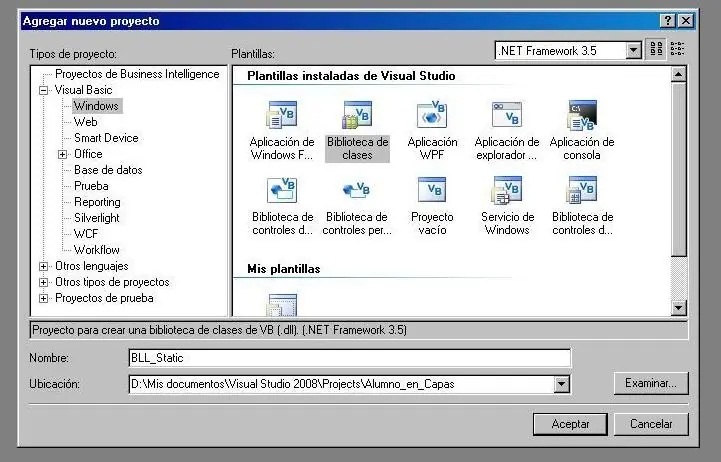Click the help question mark button
Screen dimensions: 721x462
coord(668,21)
